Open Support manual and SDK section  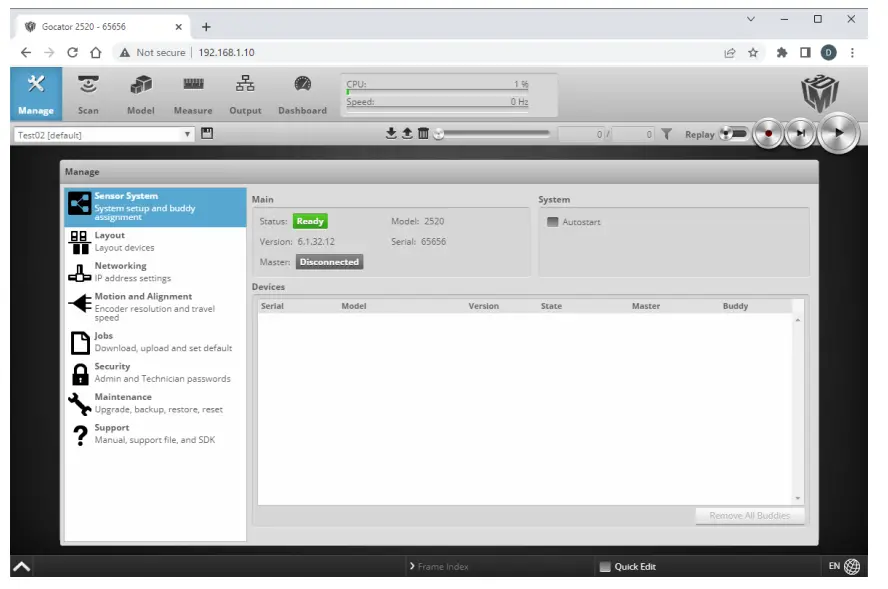pos(155,434)
